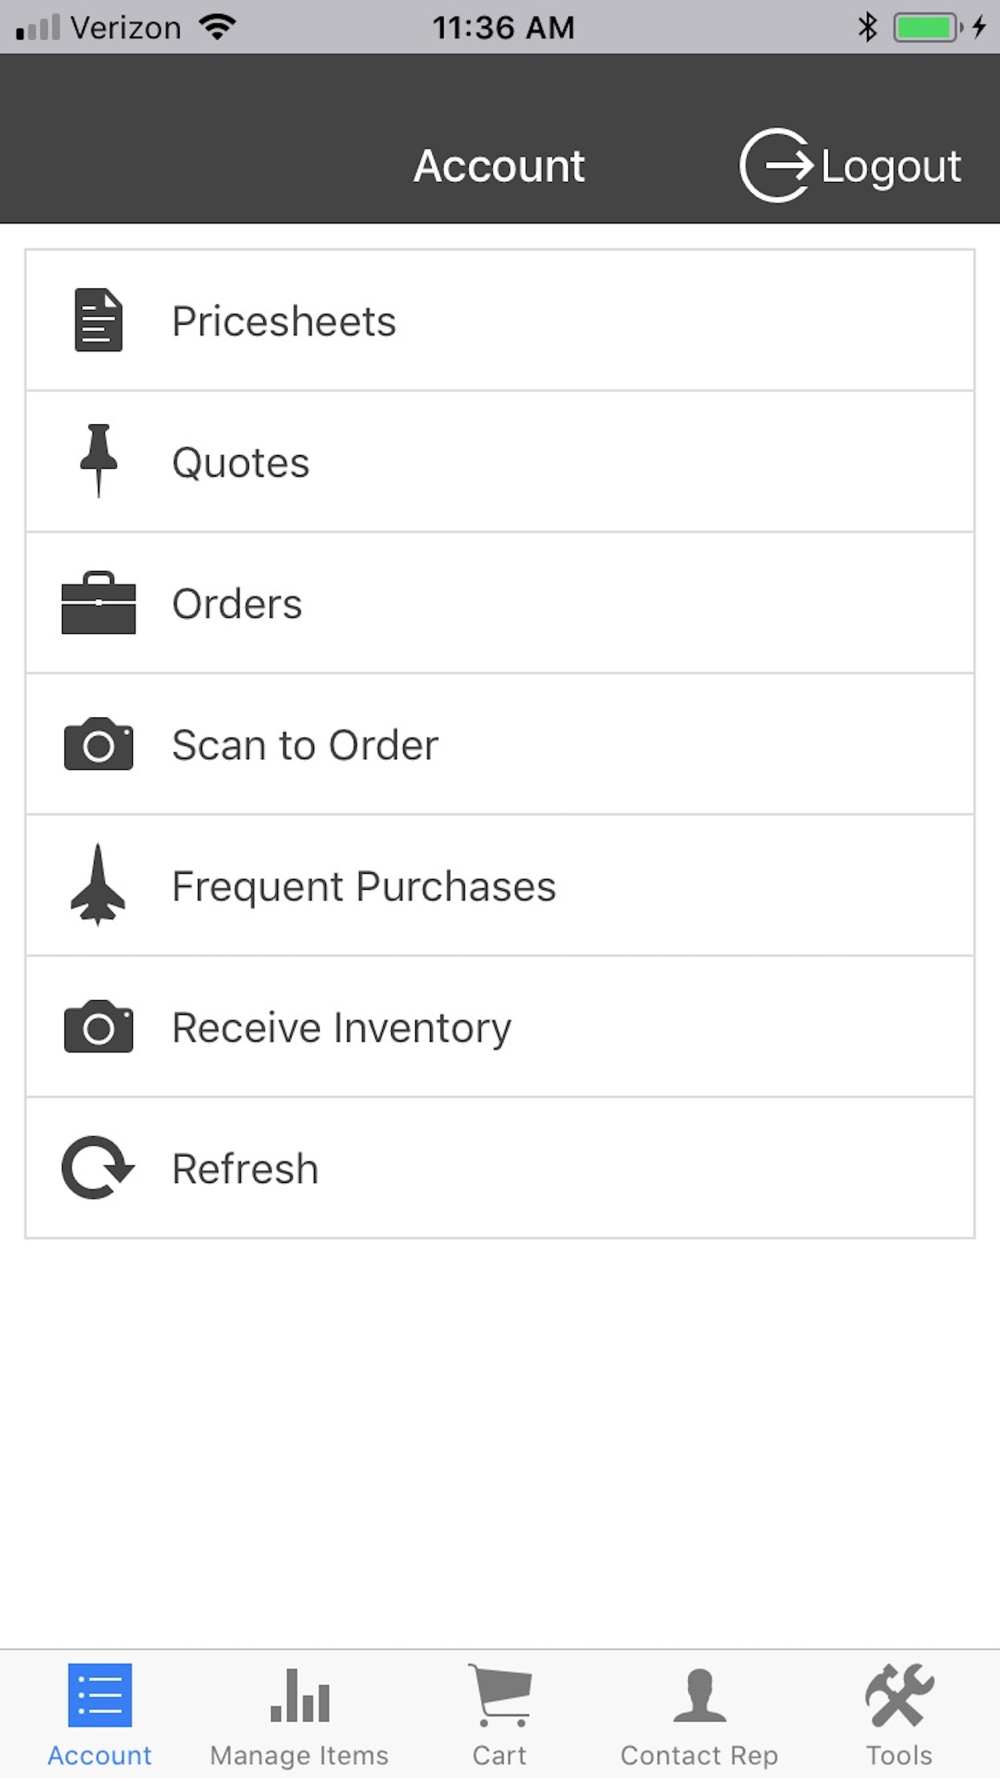Choose Scan to Order option

(500, 744)
